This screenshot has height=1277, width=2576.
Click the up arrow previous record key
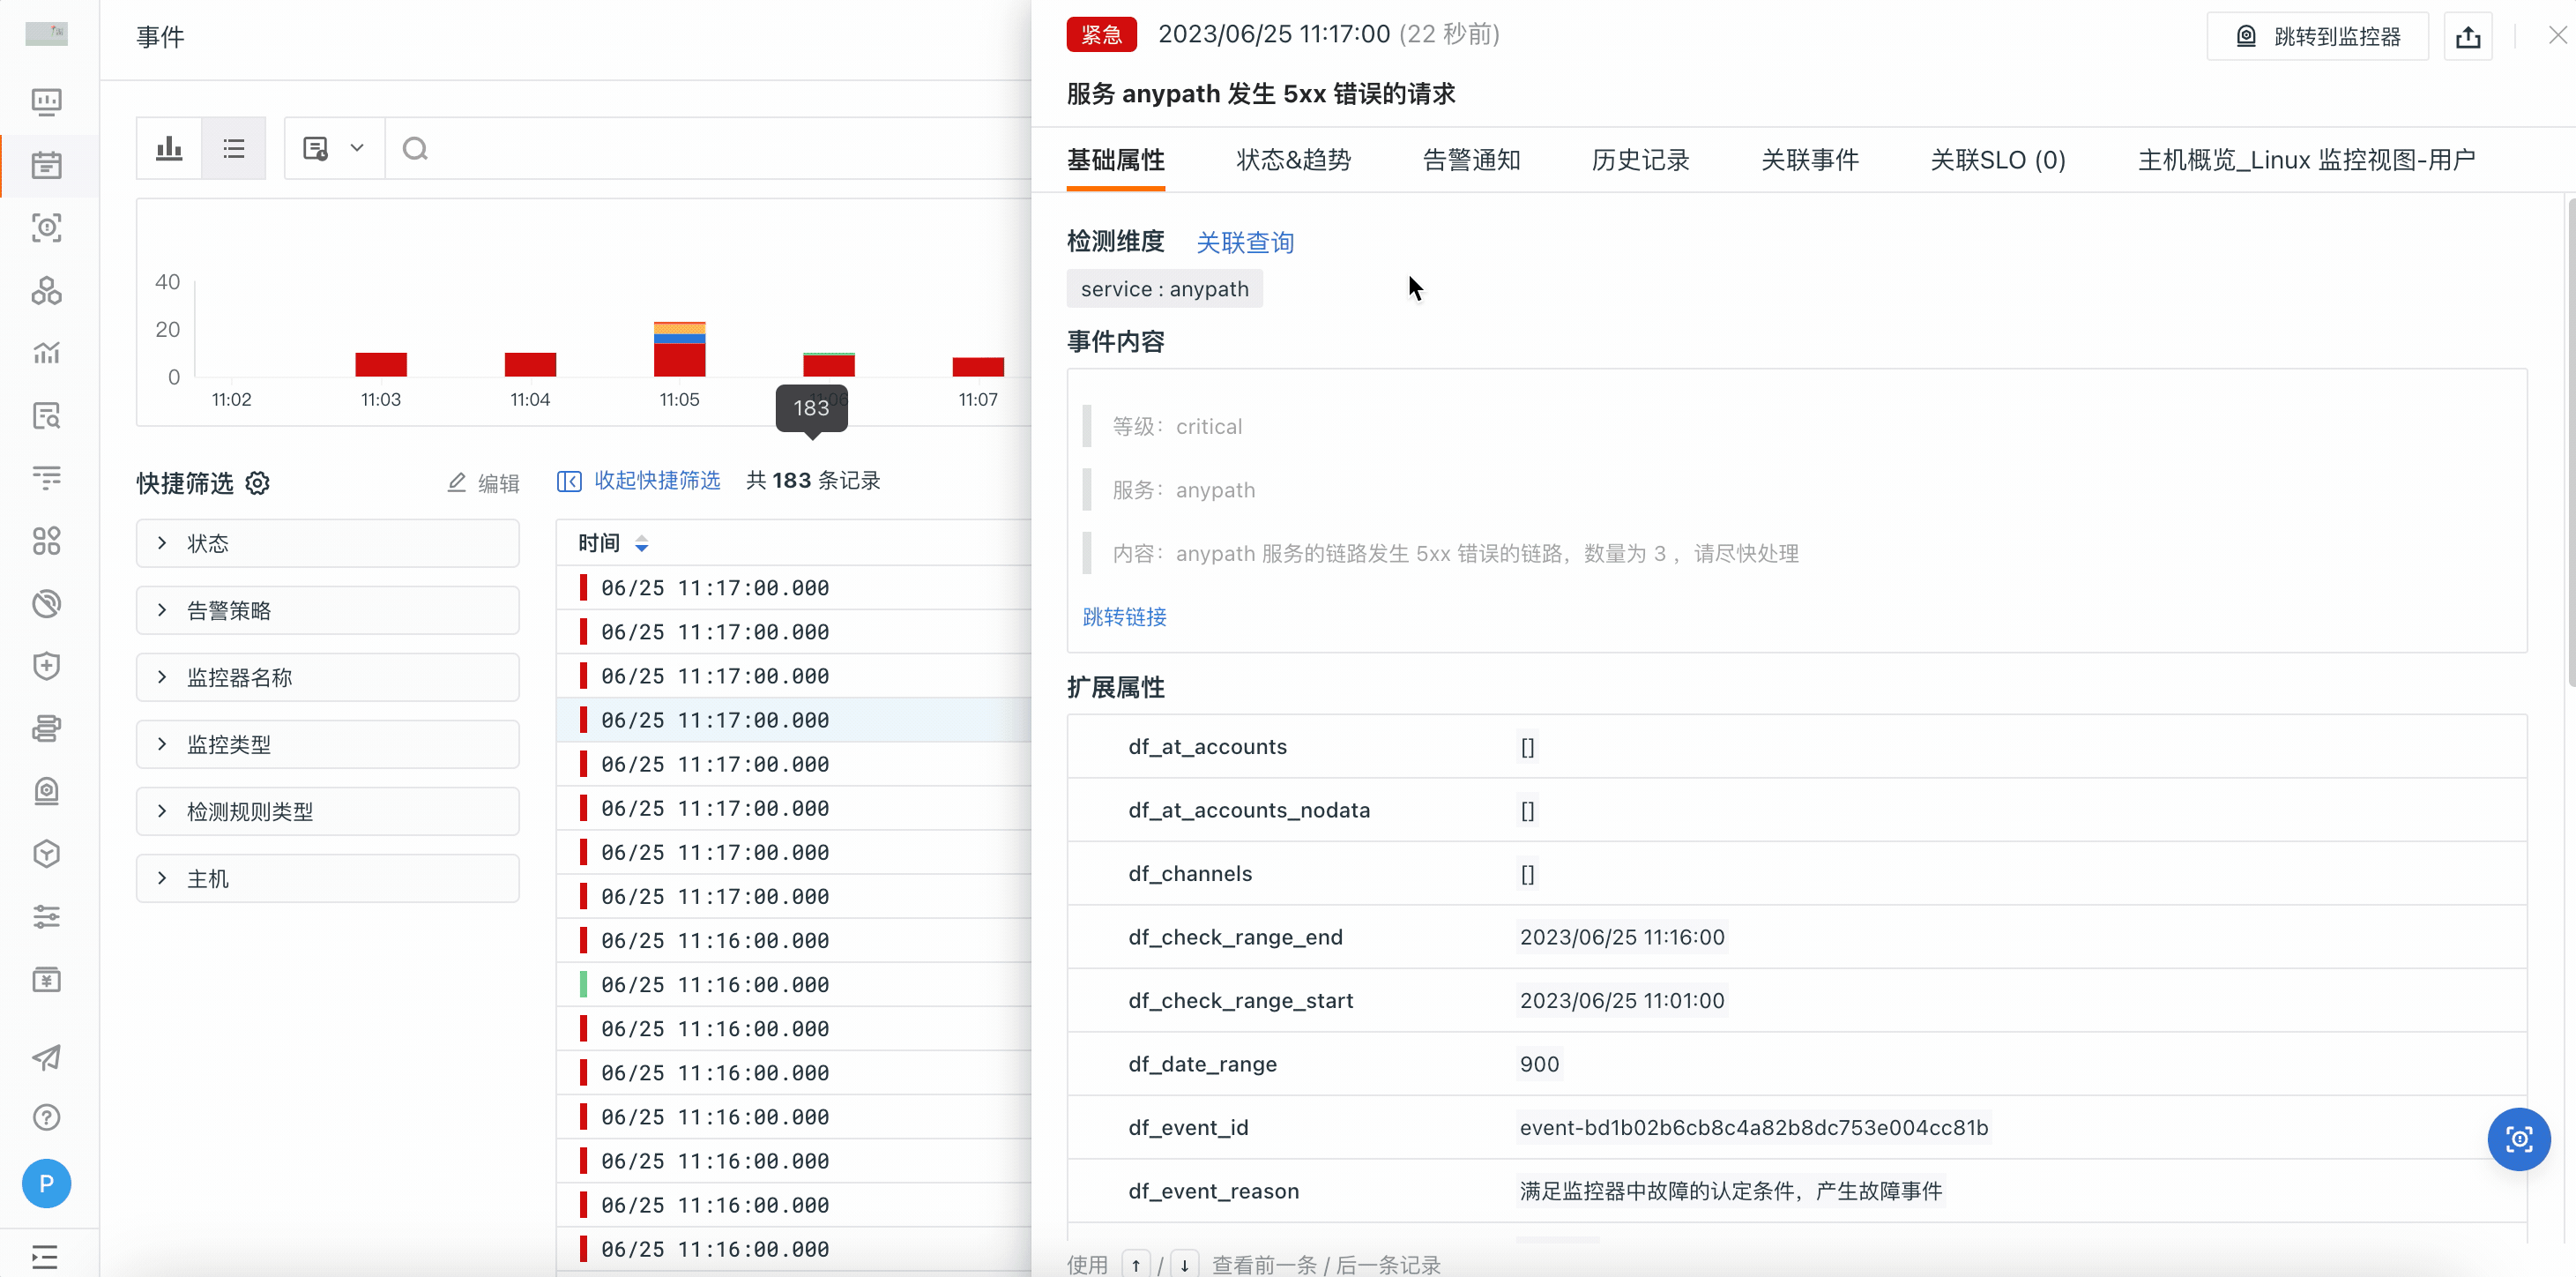pyautogui.click(x=1135, y=1265)
